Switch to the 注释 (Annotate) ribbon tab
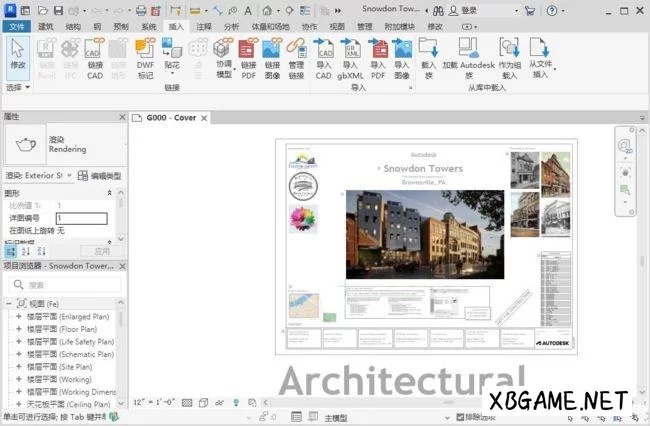Image resolution: width=650 pixels, height=426 pixels. (204, 26)
